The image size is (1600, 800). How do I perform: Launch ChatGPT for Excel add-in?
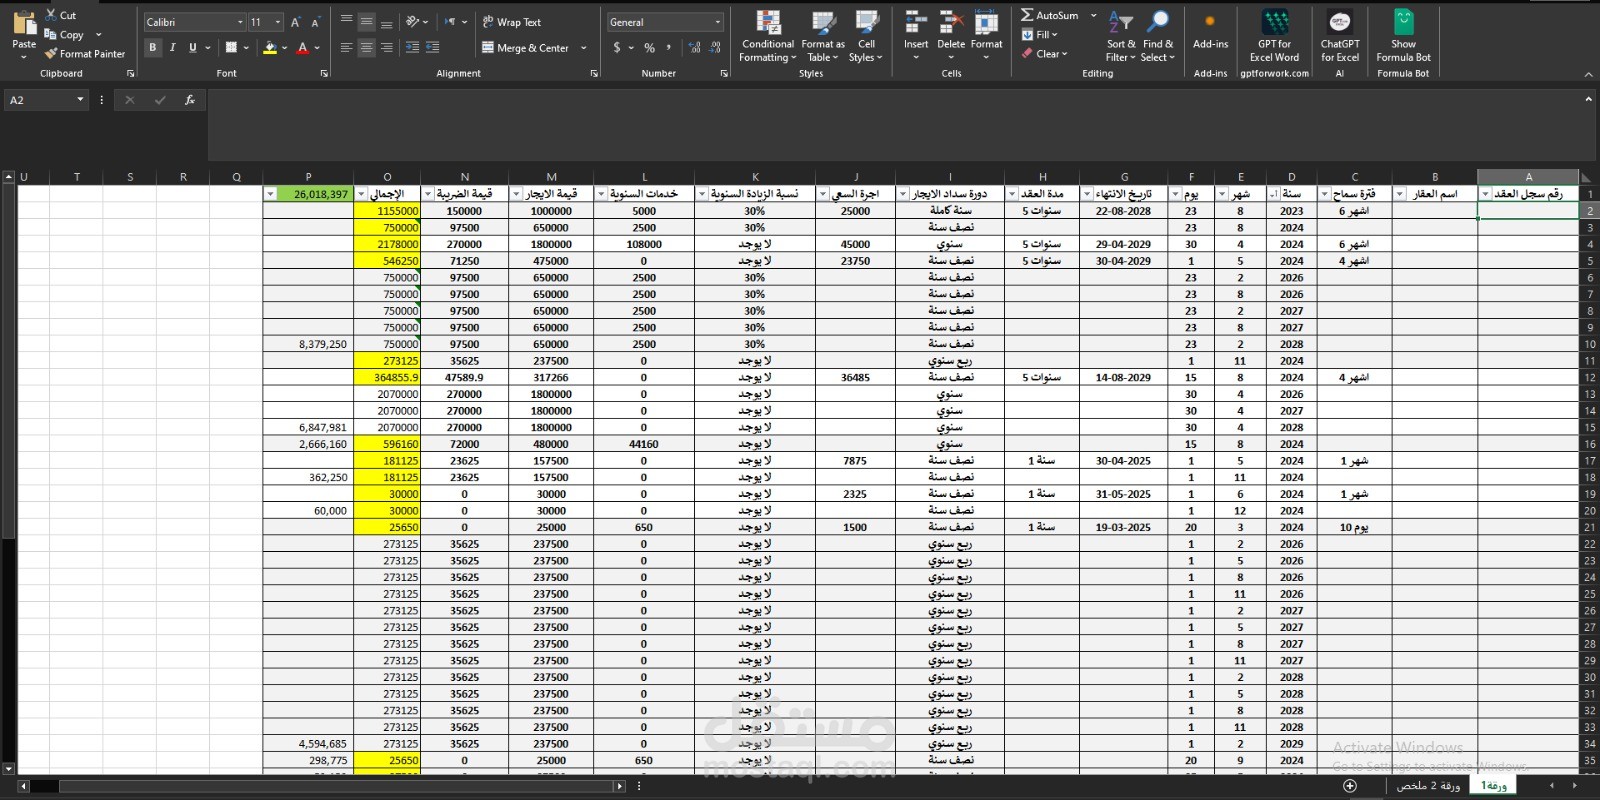click(x=1340, y=36)
